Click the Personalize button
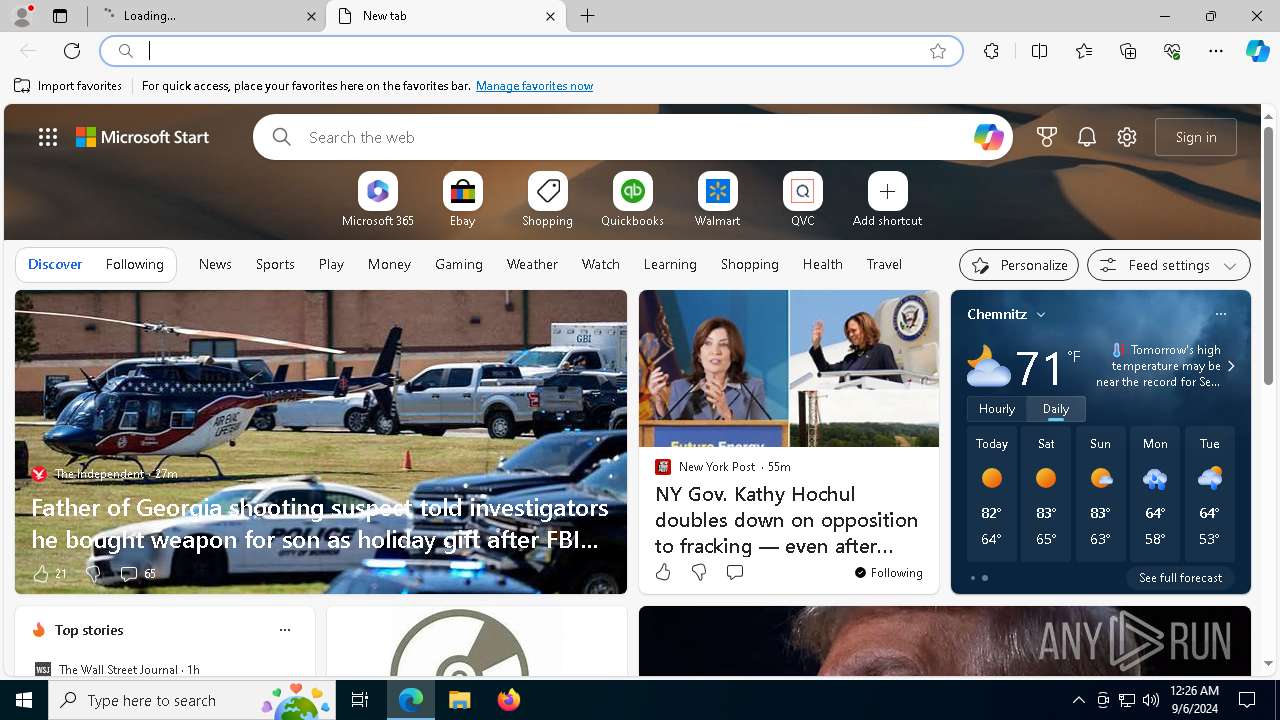This screenshot has height=720, width=1280. tap(1019, 265)
